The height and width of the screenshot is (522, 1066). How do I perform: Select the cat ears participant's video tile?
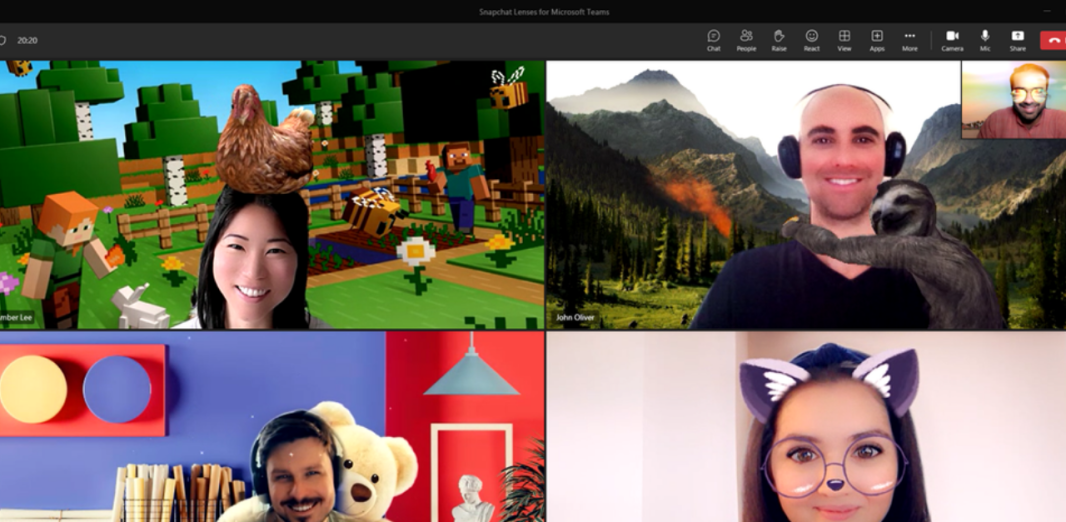point(806,427)
